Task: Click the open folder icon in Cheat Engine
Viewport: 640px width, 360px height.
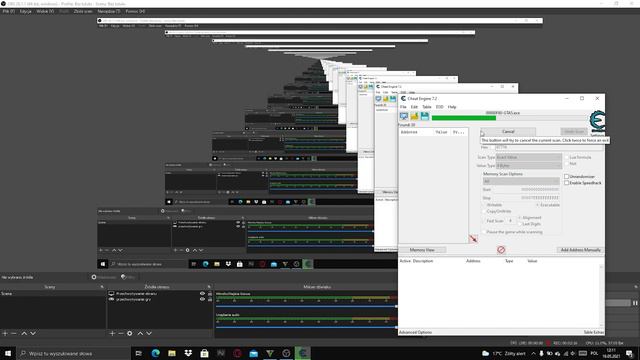Action: click(x=414, y=117)
